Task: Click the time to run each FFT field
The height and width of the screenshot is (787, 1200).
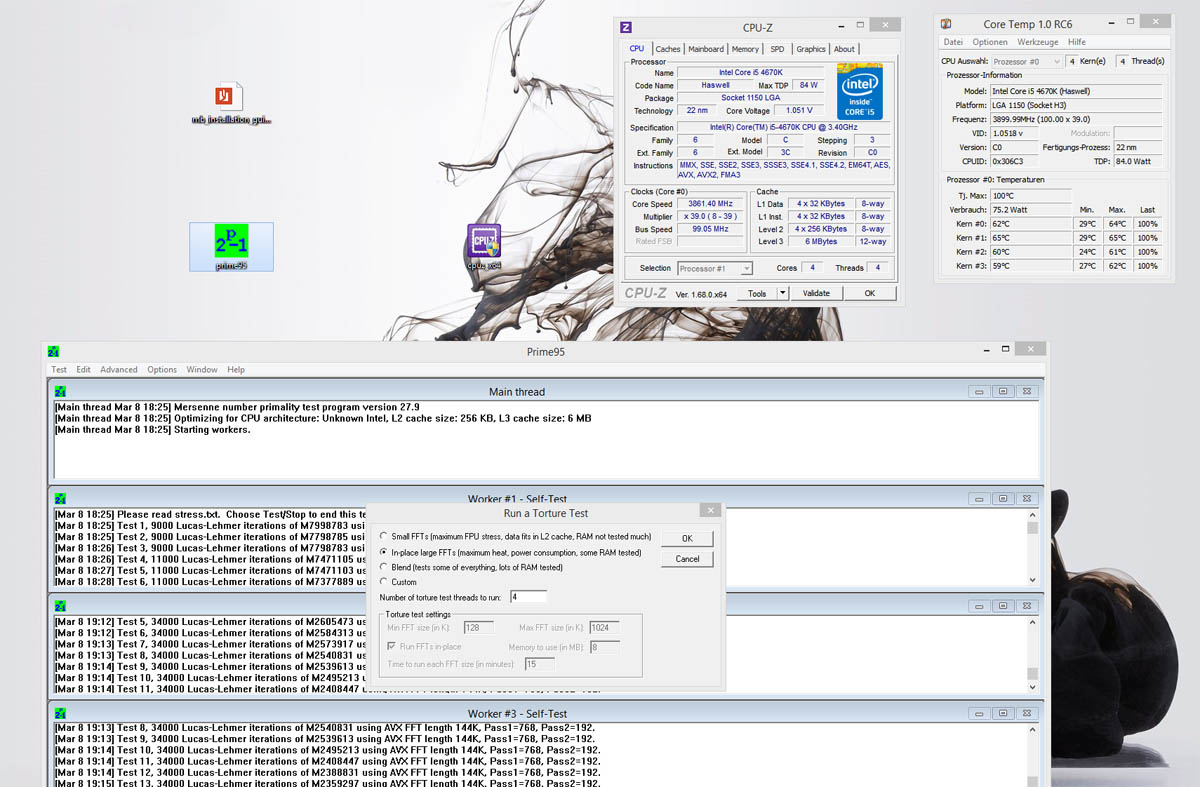Action: click(x=540, y=664)
